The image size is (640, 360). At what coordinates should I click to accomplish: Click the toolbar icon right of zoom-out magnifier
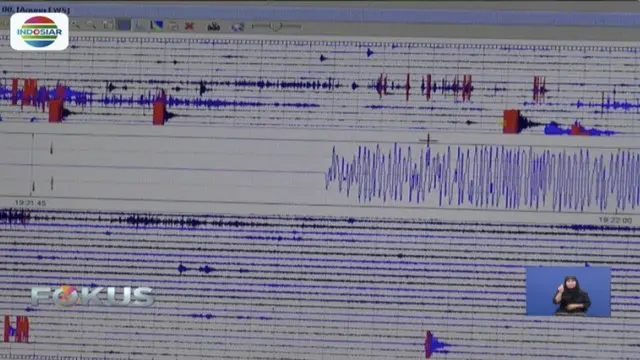coord(108,25)
